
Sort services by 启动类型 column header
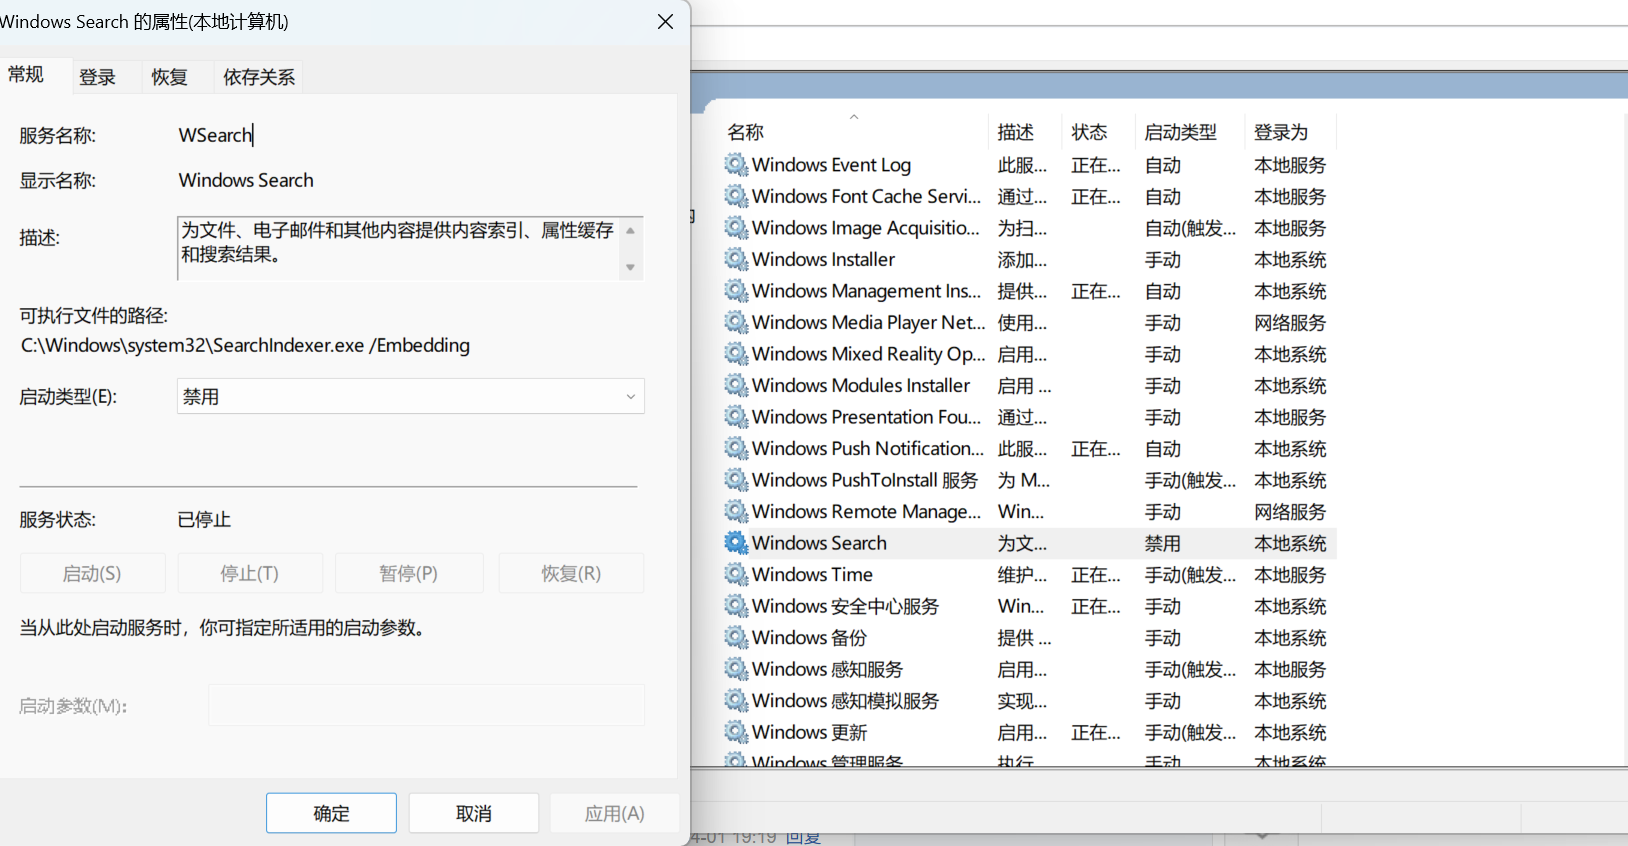pos(1180,132)
